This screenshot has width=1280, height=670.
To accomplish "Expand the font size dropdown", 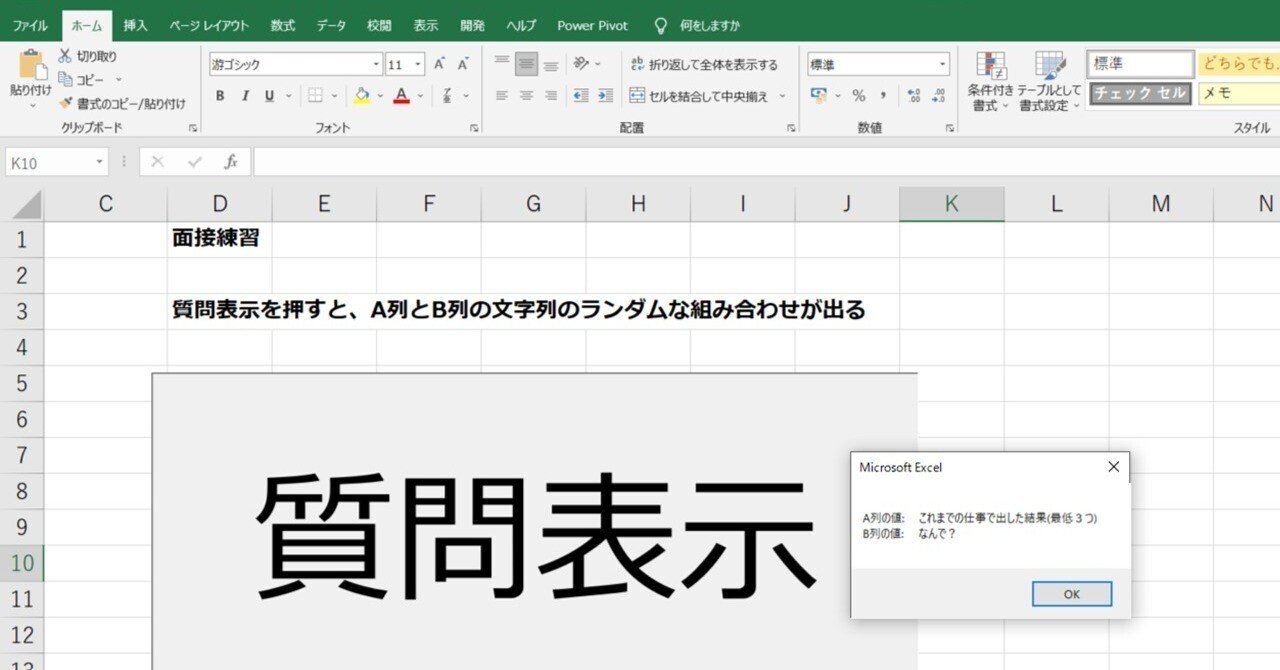I will 418,63.
